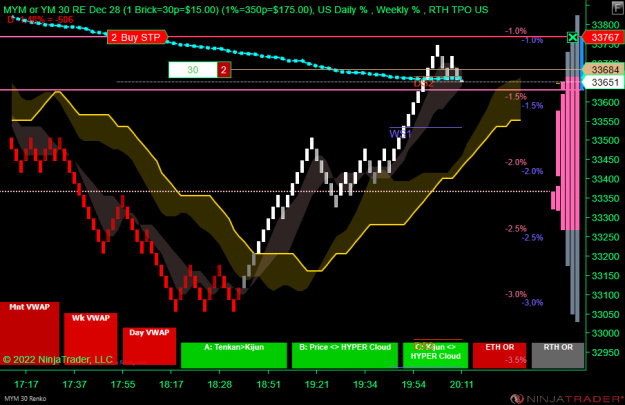Click the 33651 current price marker

click(603, 83)
